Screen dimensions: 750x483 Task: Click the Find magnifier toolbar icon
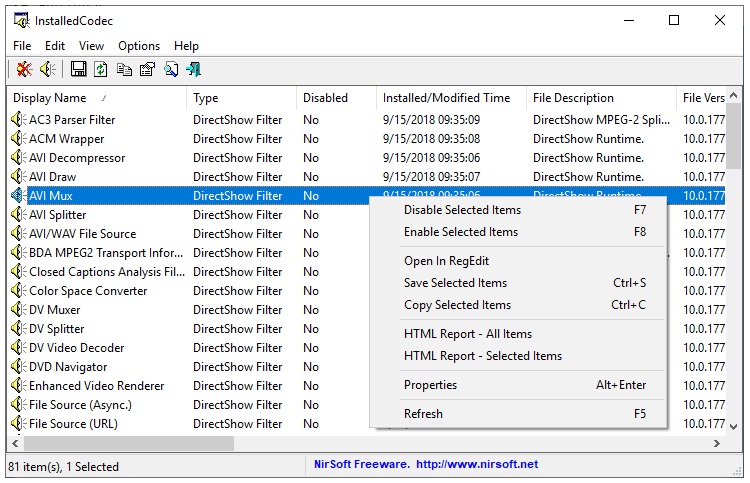coord(171,69)
